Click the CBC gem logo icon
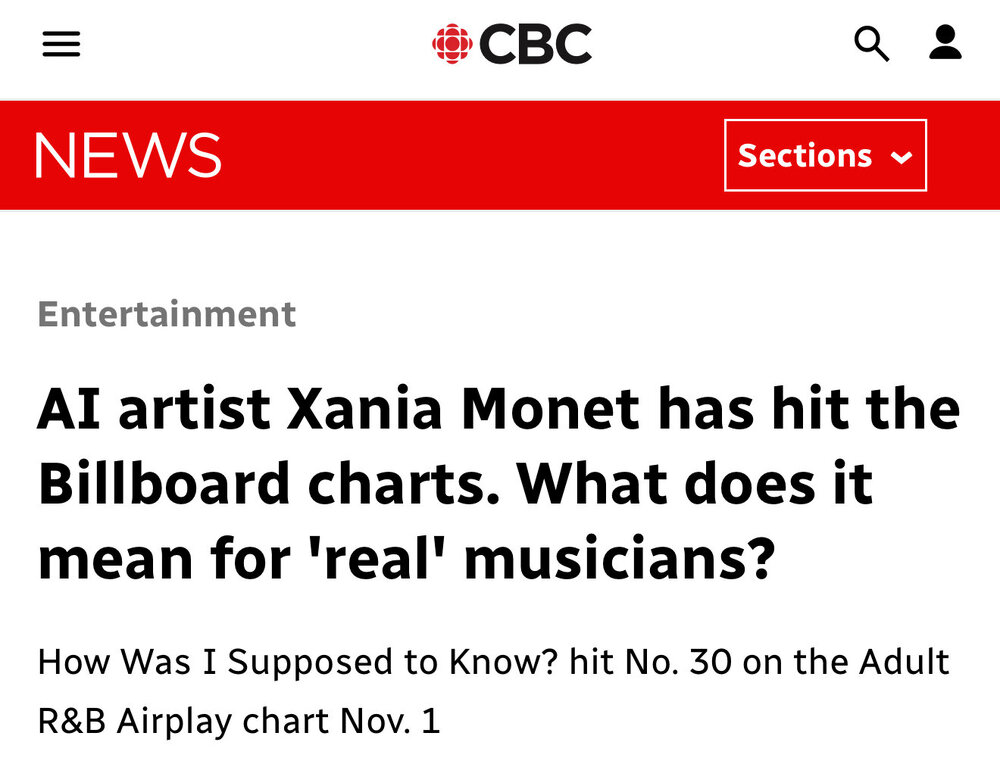1000x761 pixels. (452, 44)
